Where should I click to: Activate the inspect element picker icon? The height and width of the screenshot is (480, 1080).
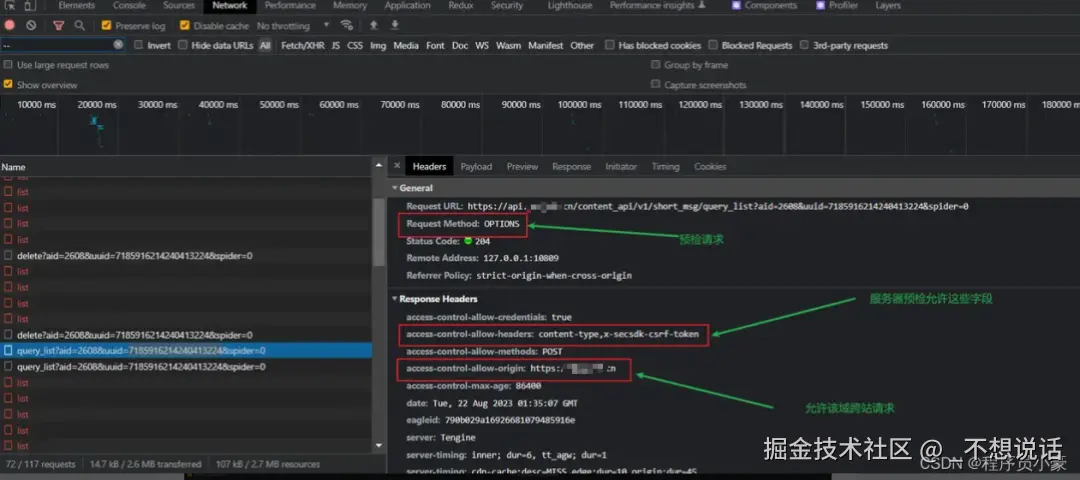pyautogui.click(x=10, y=6)
